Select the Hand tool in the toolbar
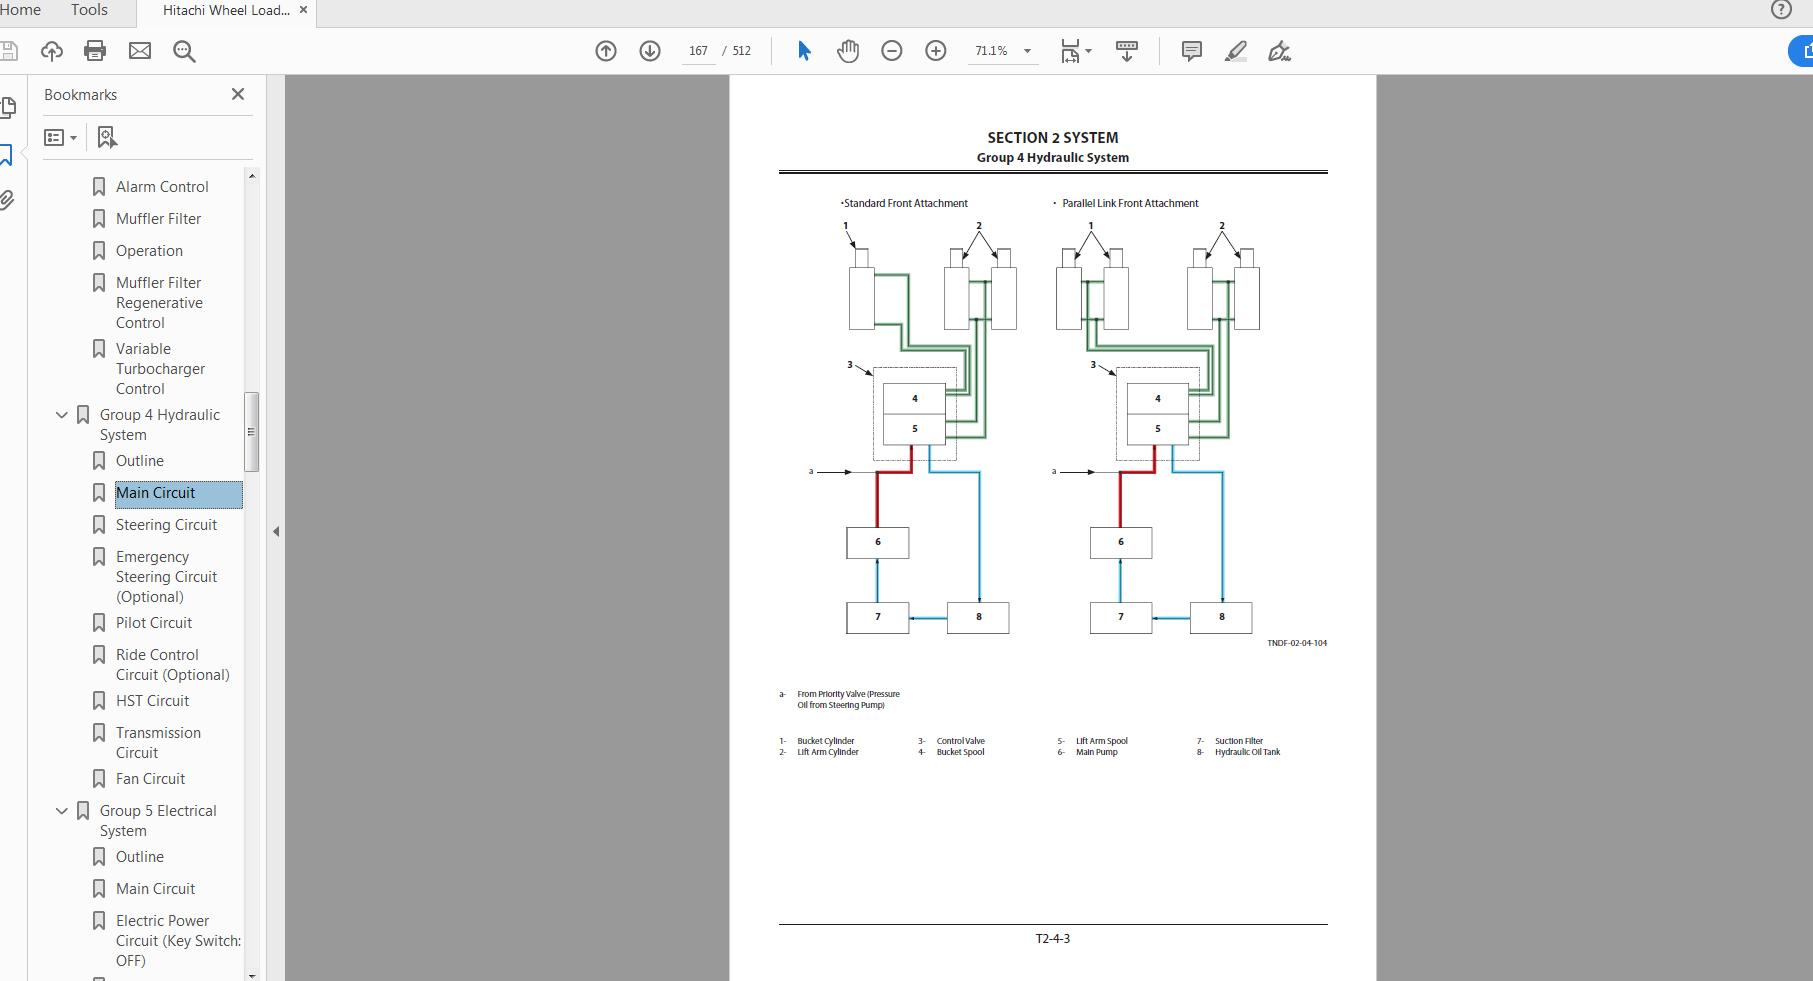Screen dimensions: 1813x981 point(847,50)
